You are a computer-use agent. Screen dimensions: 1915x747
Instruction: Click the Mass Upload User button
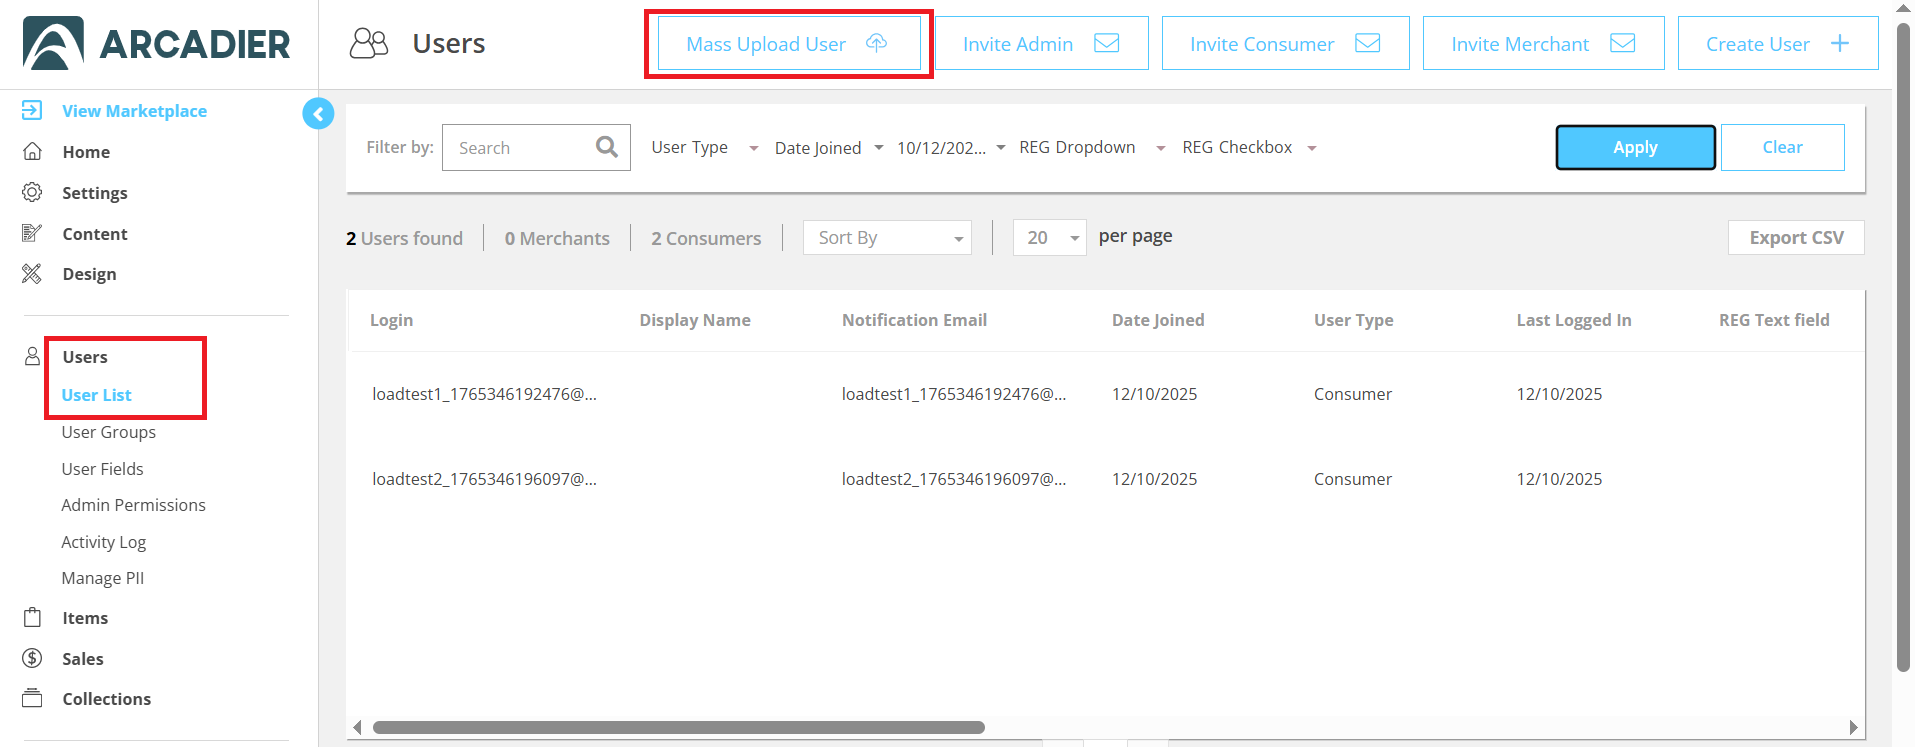(x=789, y=43)
